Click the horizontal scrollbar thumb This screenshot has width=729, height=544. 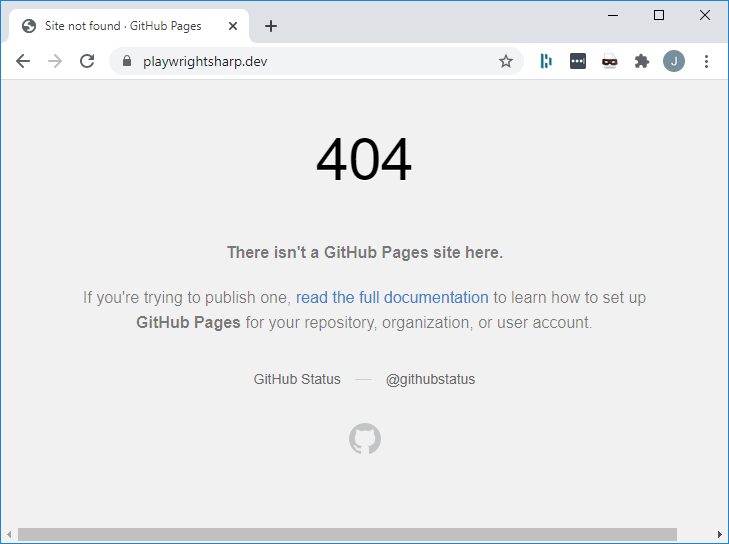pyautogui.click(x=347, y=534)
